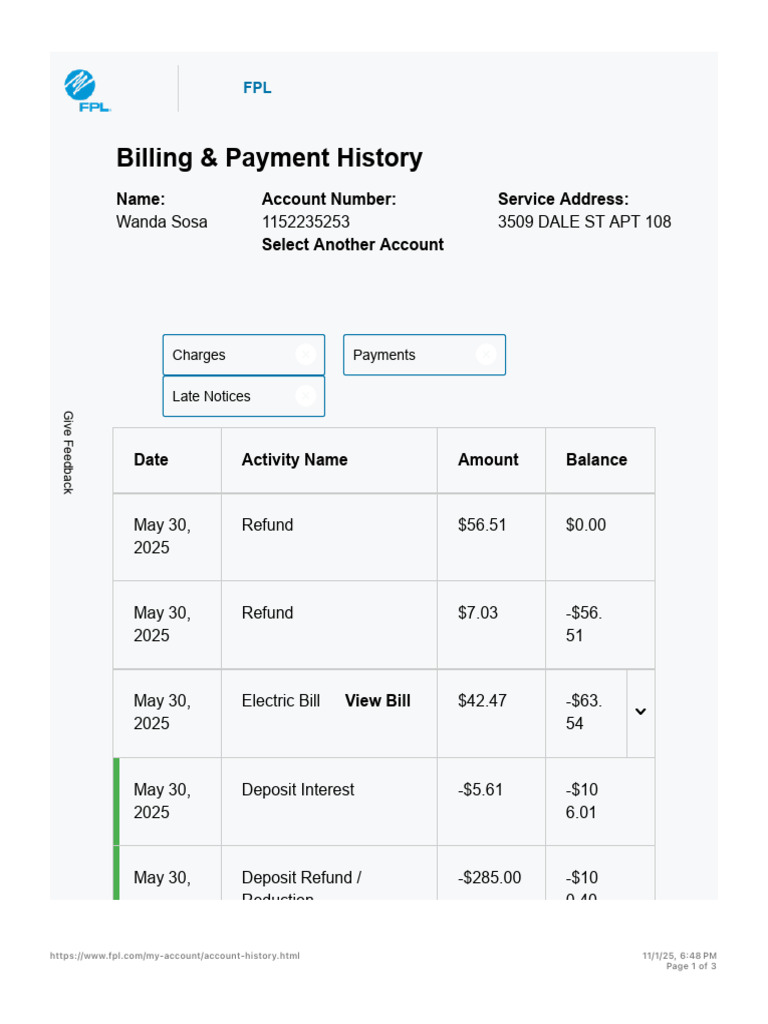Open View Bill for the Electric Bill row

pyautogui.click(x=377, y=701)
